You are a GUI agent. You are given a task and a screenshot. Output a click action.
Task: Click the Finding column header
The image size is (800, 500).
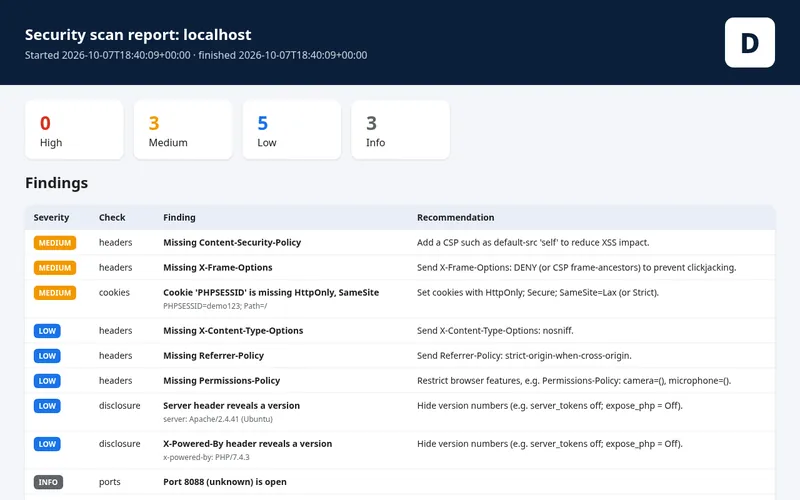pyautogui.click(x=179, y=217)
